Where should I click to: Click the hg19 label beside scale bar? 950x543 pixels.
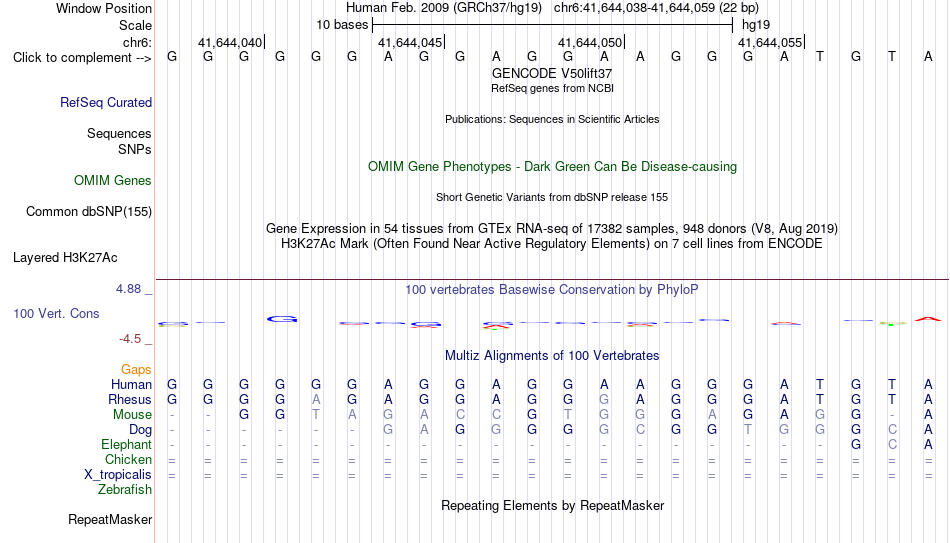pyautogui.click(x=756, y=25)
